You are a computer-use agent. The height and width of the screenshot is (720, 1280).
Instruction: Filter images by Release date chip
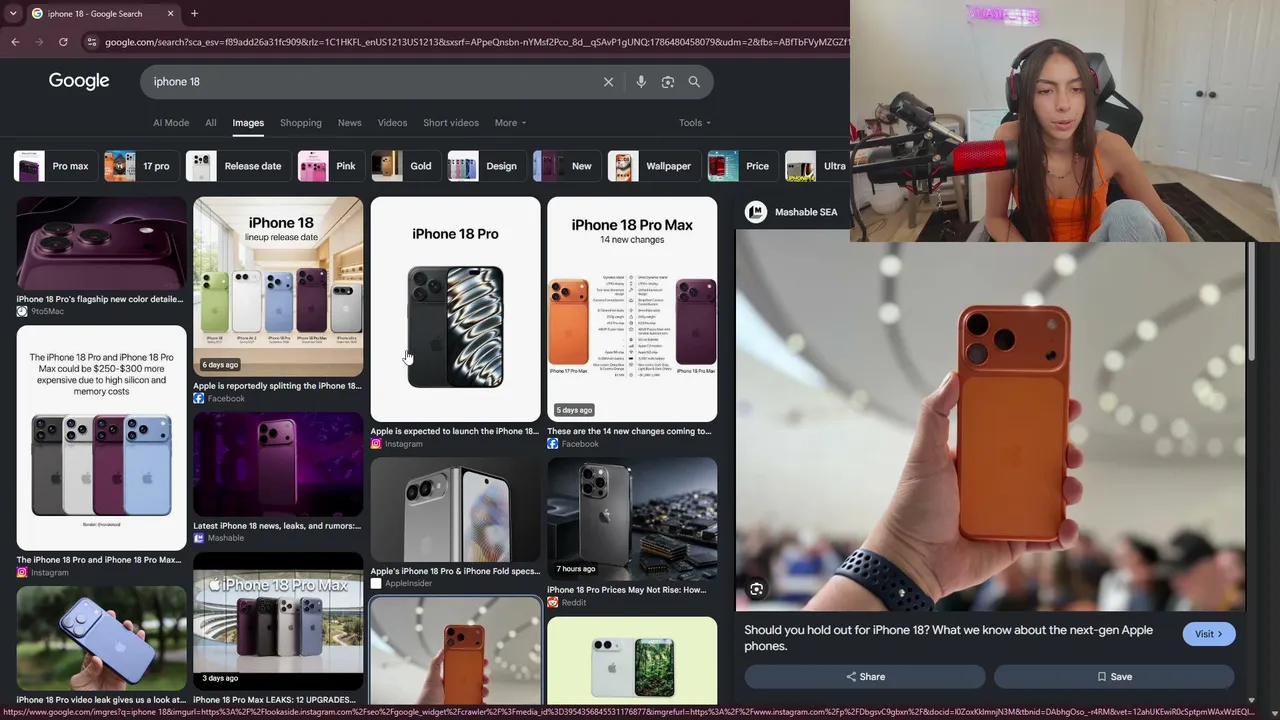click(x=238, y=166)
